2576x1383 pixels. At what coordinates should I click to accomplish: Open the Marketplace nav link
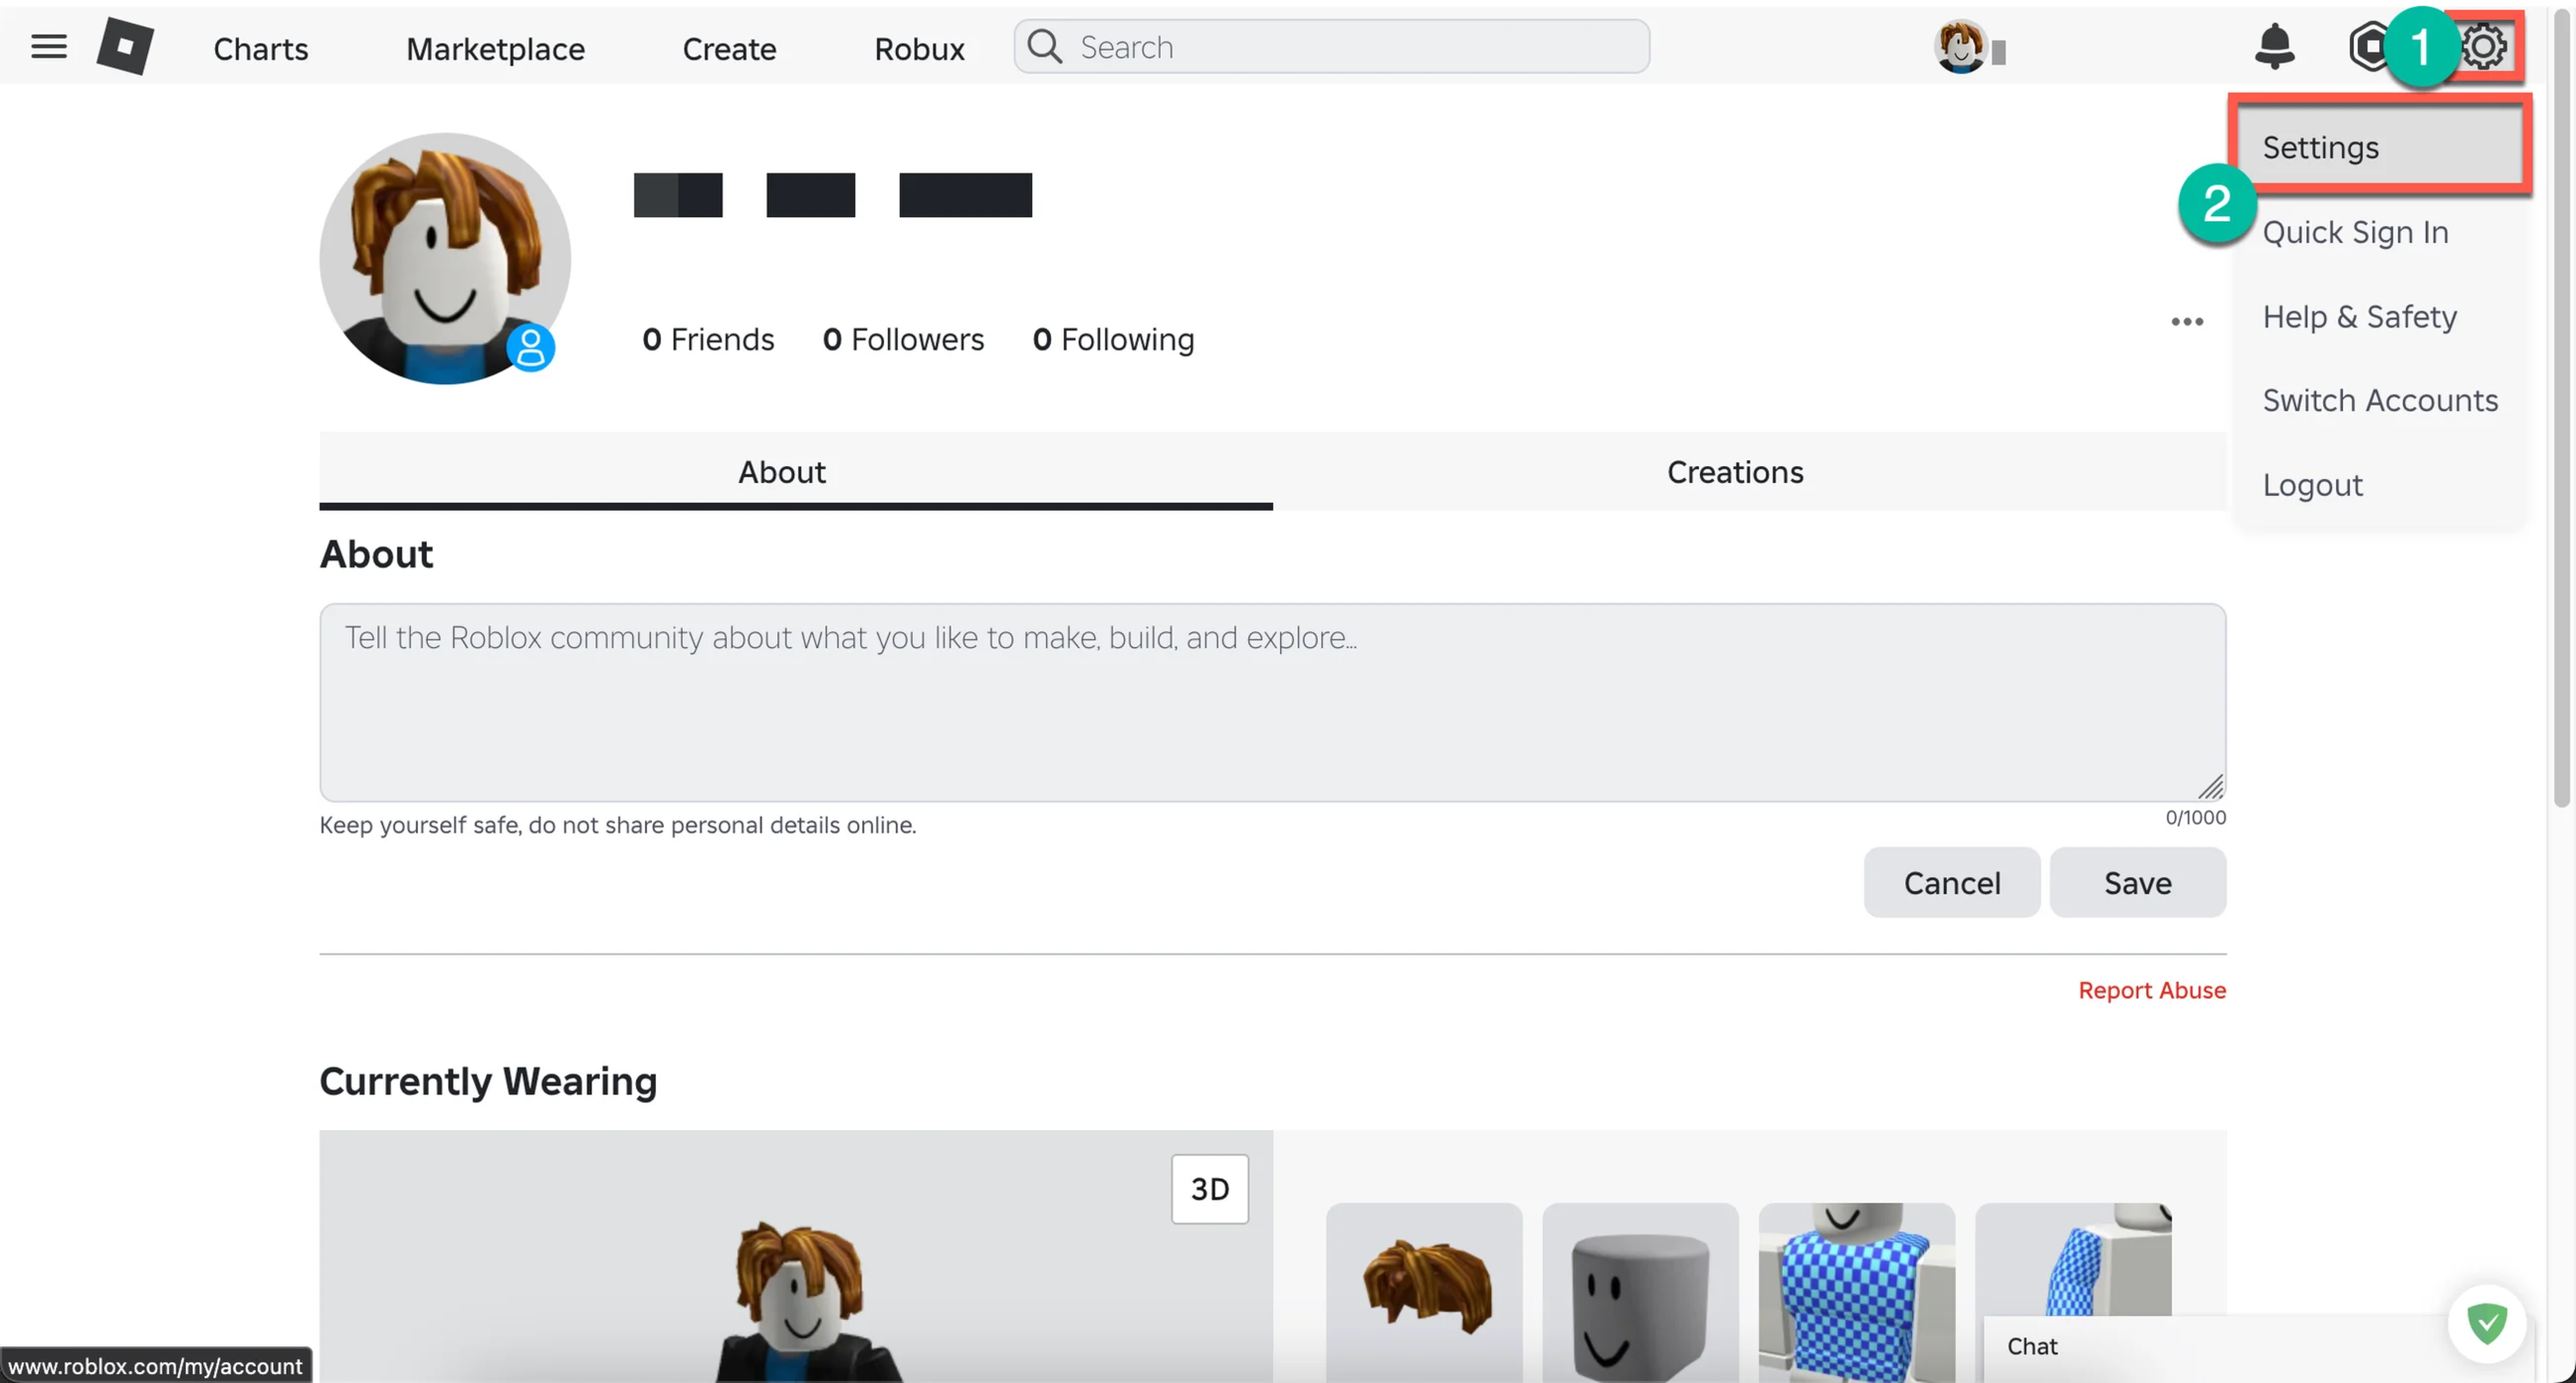coord(495,48)
